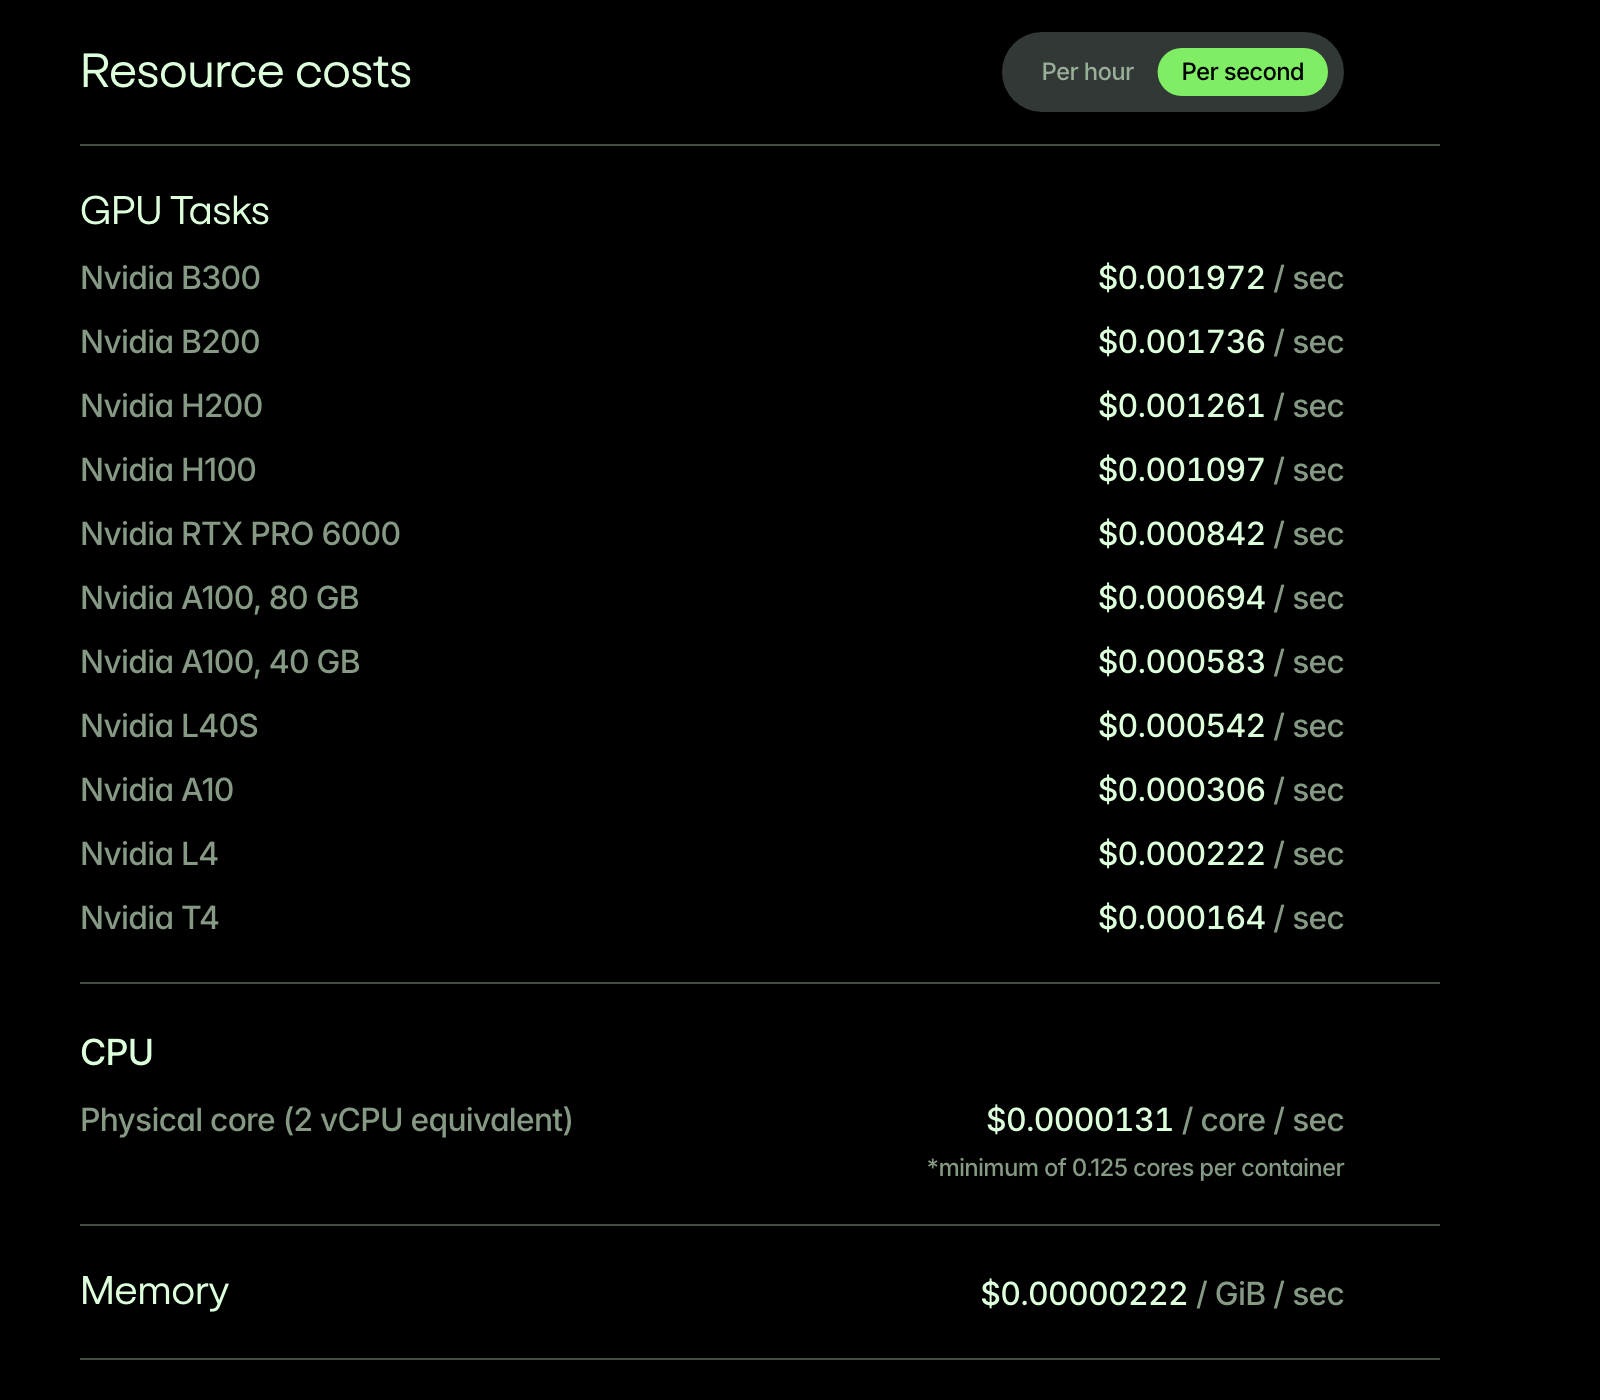The width and height of the screenshot is (1600, 1400).
Task: Click the Resource costs heading
Action: pyautogui.click(x=246, y=71)
